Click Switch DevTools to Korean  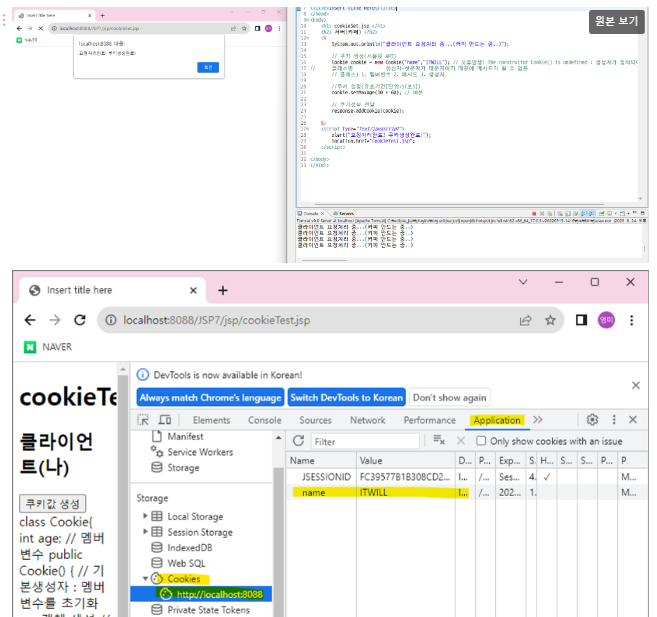point(347,398)
